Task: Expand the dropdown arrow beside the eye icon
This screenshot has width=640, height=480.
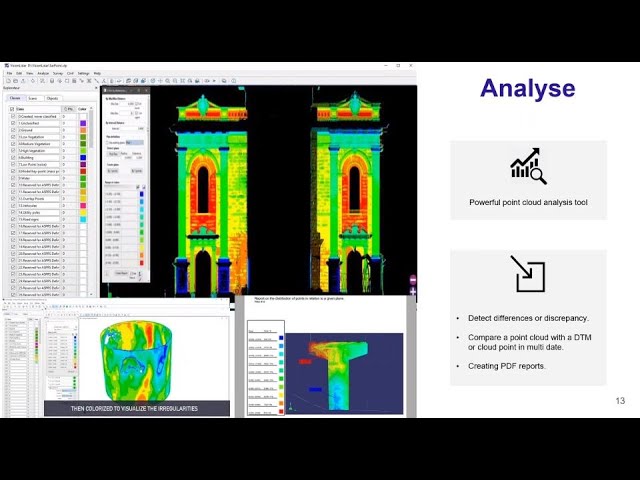Action: [215, 81]
